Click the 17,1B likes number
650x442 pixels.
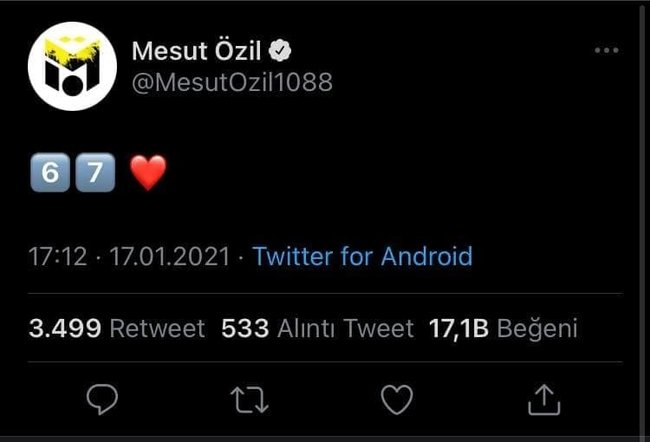click(x=459, y=329)
